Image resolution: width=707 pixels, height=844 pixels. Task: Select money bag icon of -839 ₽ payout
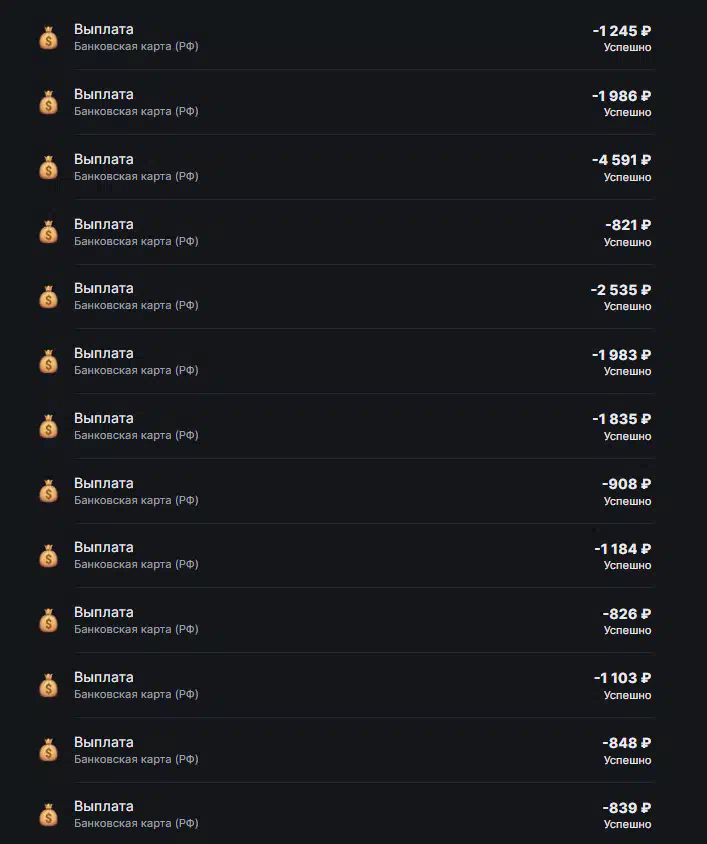48,814
